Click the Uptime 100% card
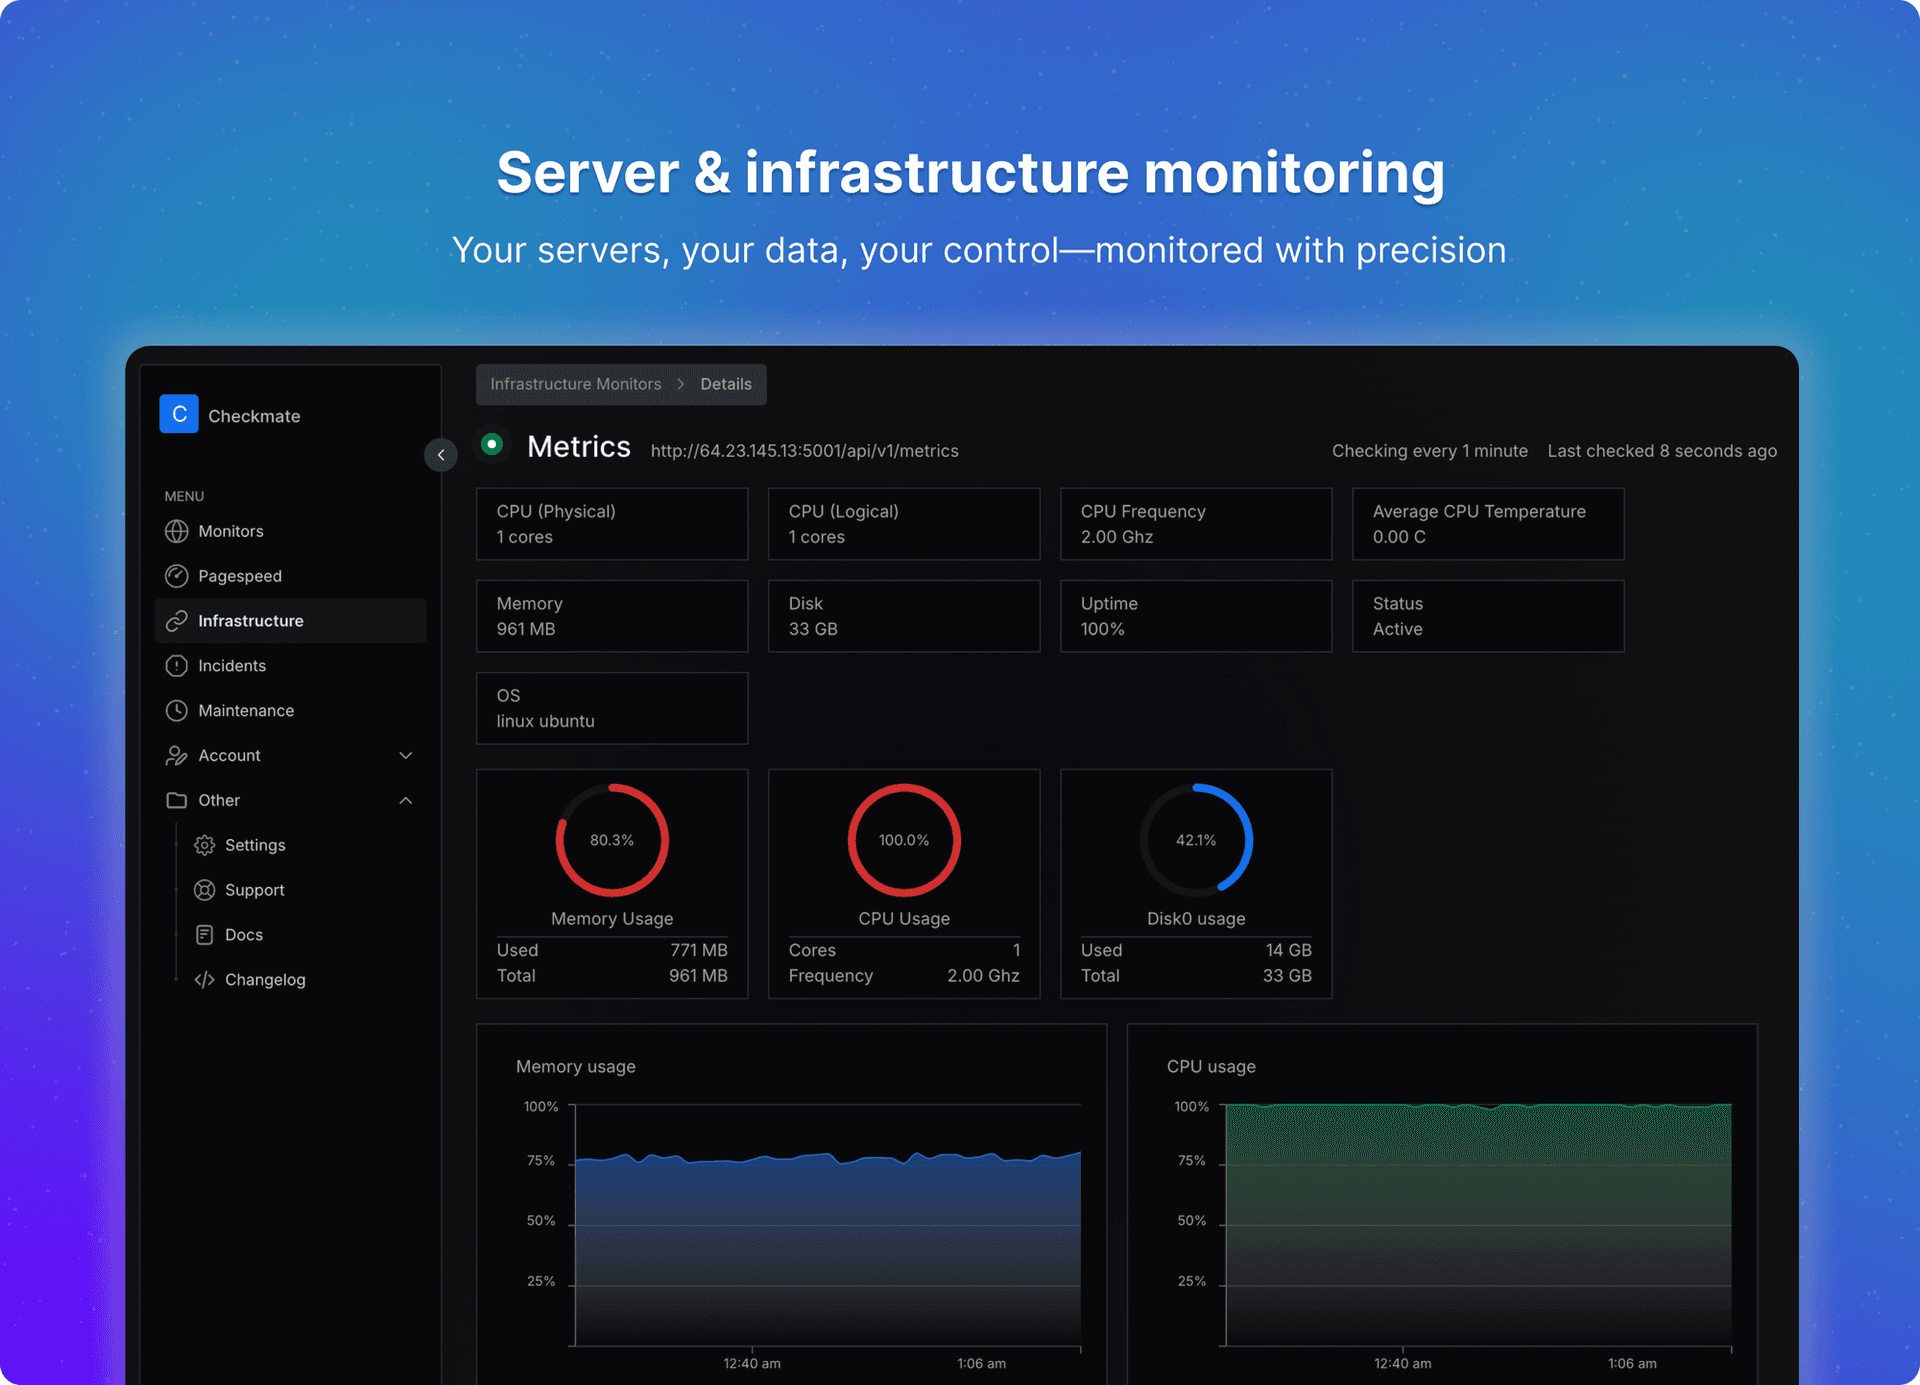 (x=1196, y=616)
